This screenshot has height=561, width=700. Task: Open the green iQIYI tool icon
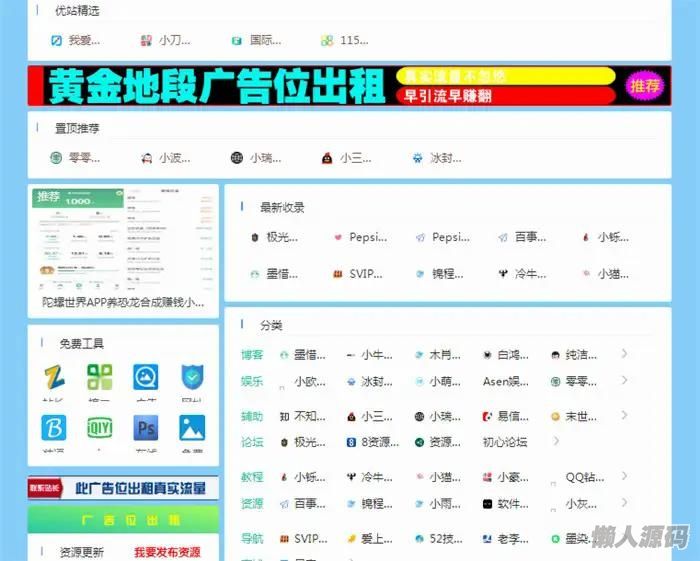pyautogui.click(x=100, y=428)
